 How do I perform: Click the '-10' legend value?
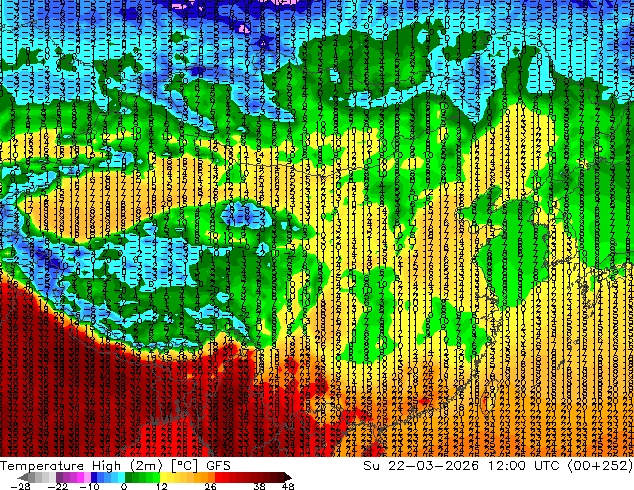click(89, 486)
